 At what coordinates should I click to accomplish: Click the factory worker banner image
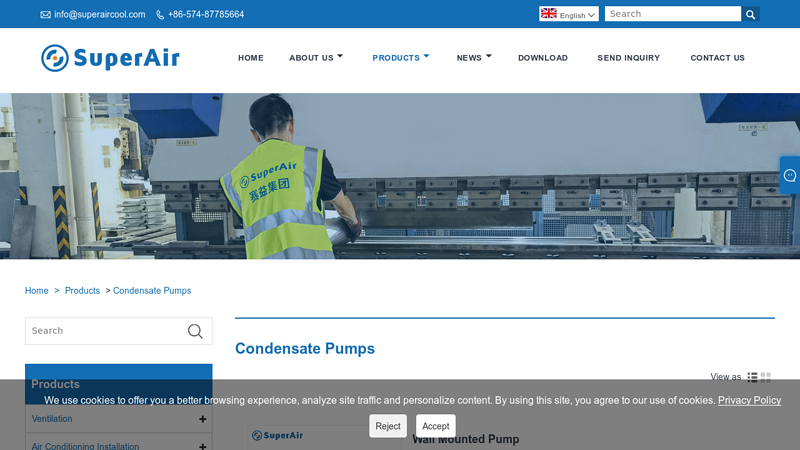tap(400, 176)
